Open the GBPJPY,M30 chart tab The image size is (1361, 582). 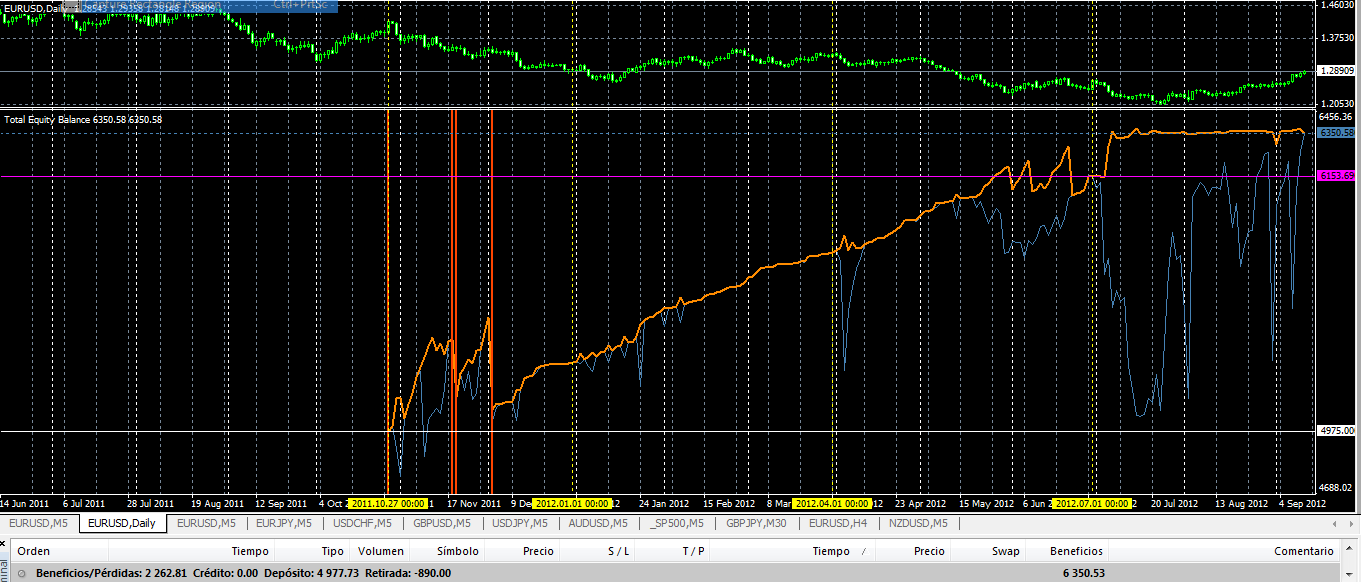coord(756,523)
